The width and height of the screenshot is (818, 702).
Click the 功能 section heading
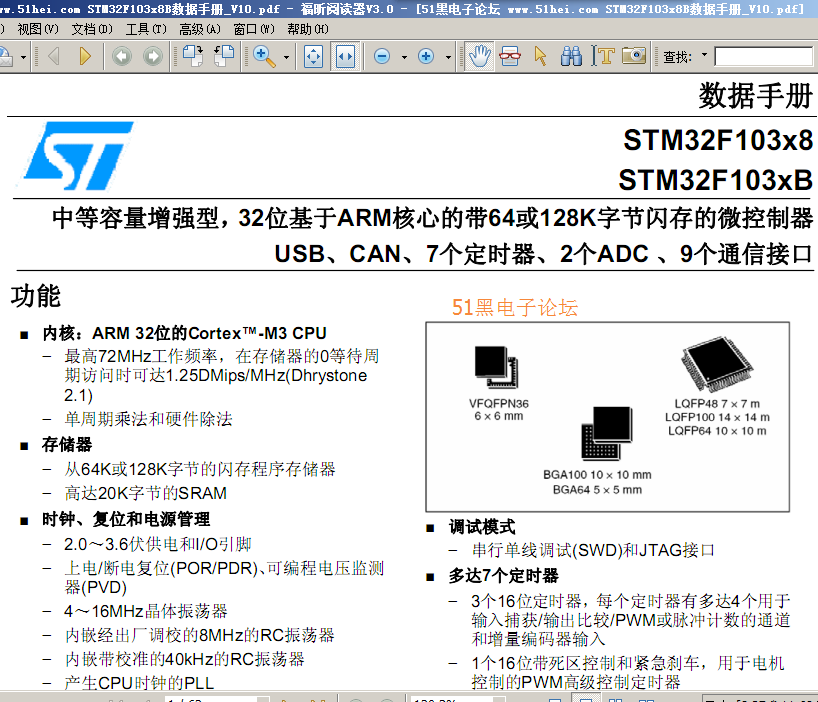point(35,296)
